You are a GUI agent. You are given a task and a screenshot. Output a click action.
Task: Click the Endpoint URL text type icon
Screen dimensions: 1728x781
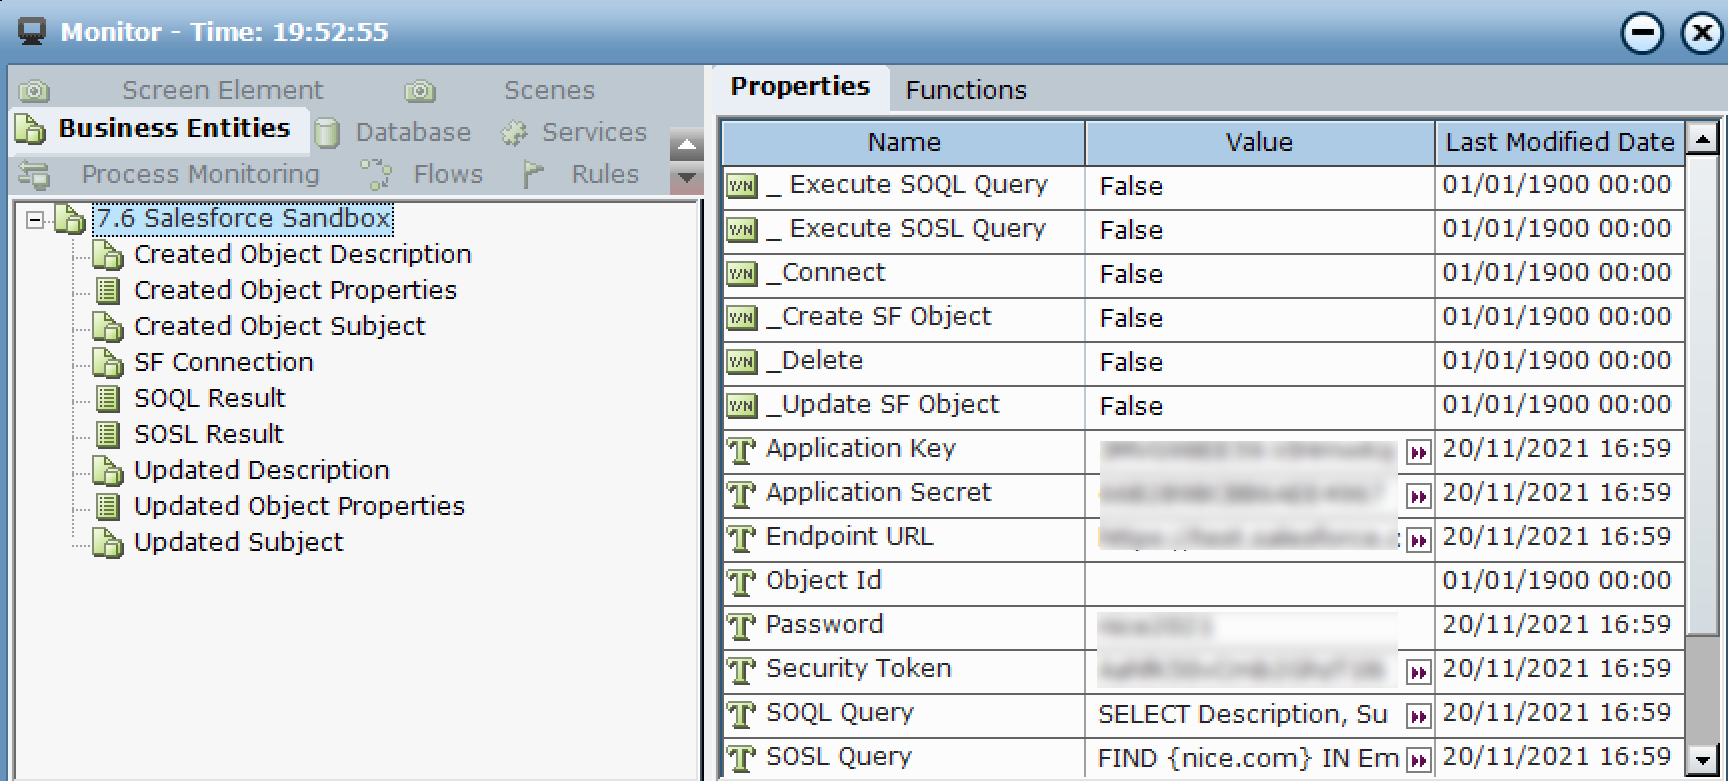click(x=741, y=539)
